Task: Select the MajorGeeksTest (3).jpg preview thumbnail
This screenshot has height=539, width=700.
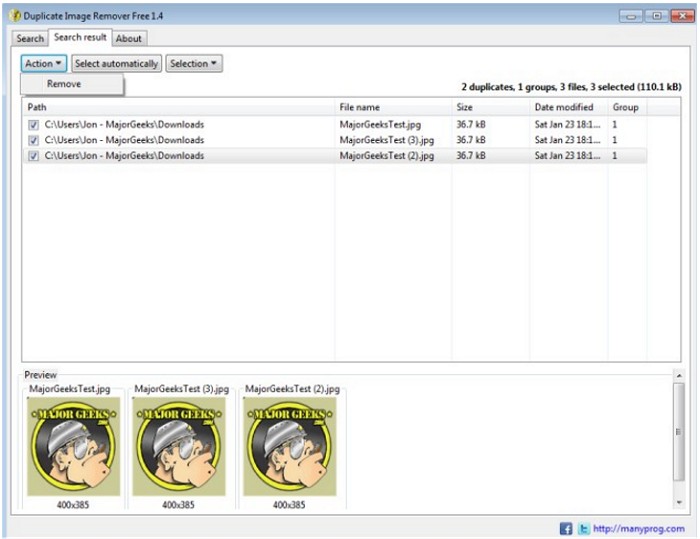Action: click(179, 447)
